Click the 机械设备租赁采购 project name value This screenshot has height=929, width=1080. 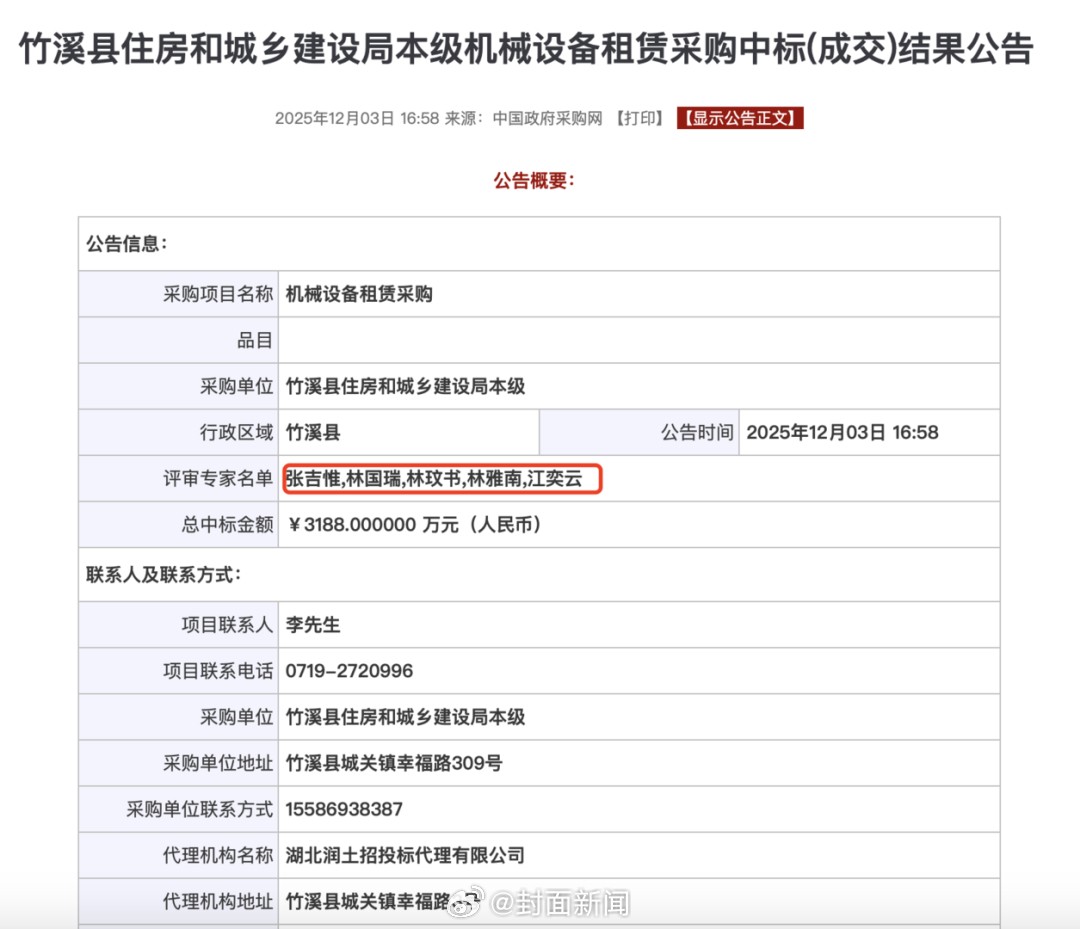click(x=359, y=294)
